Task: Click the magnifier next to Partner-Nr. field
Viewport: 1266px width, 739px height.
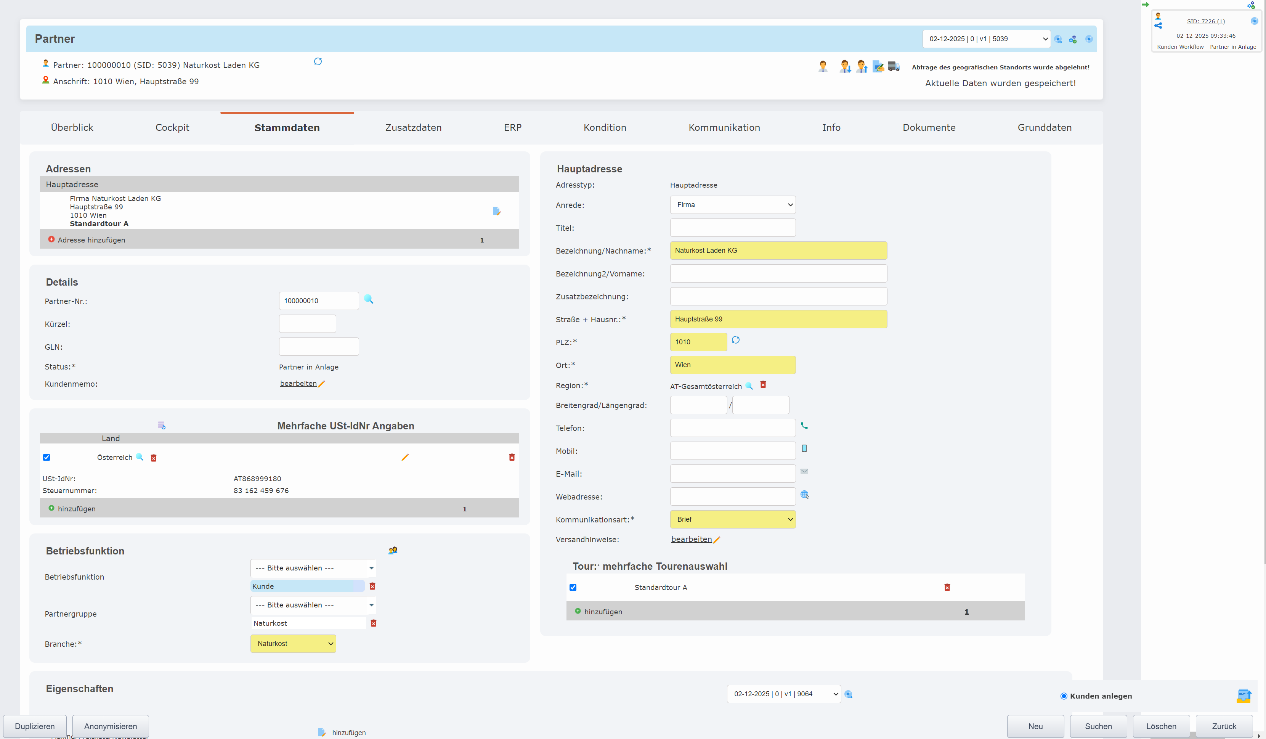Action: coord(368,299)
